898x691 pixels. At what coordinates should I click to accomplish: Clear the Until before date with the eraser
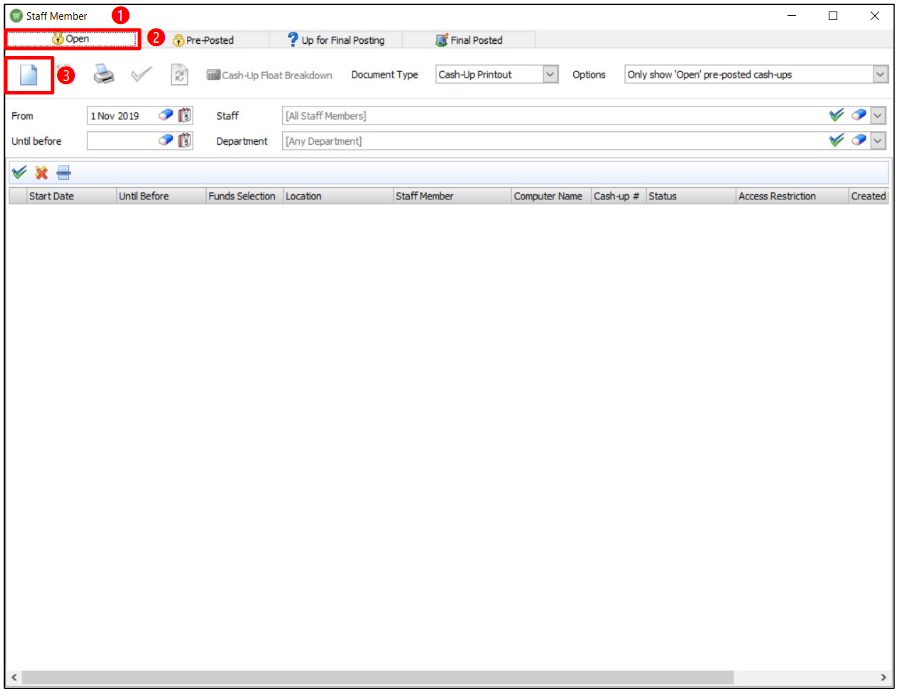[x=166, y=140]
